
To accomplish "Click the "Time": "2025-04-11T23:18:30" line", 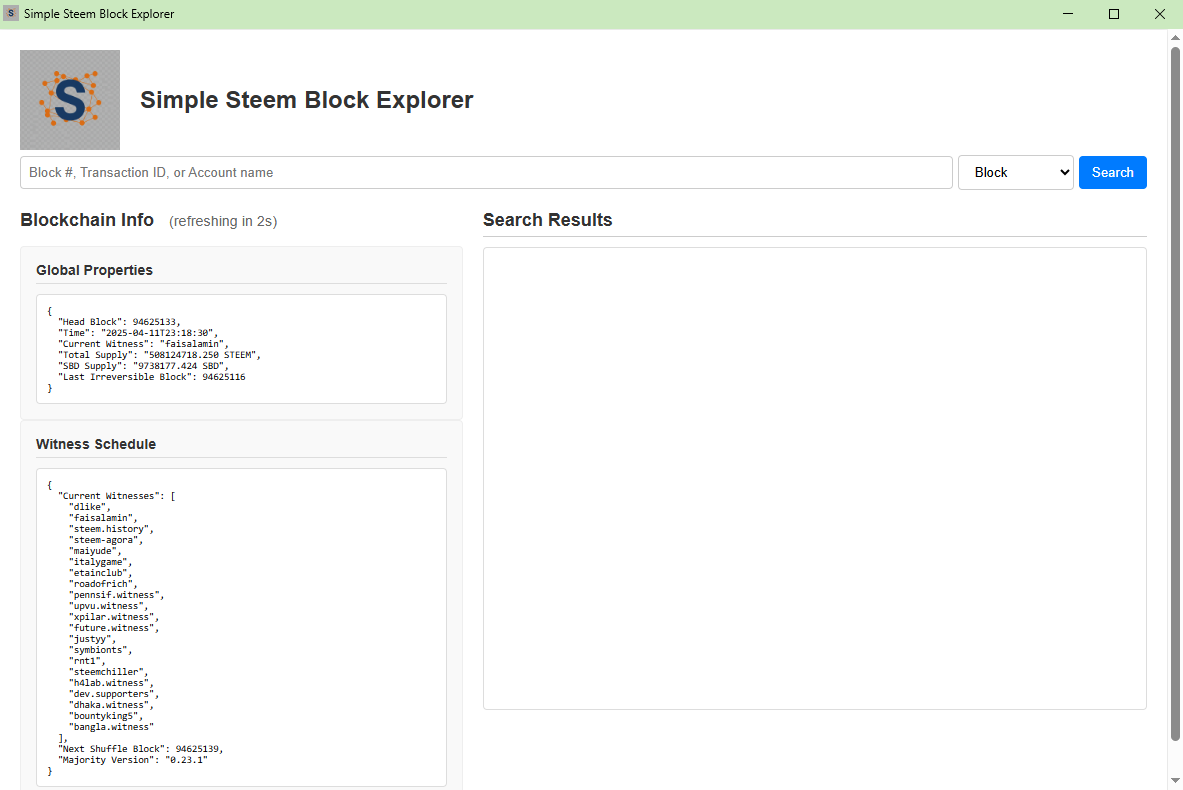I will pos(140,333).
